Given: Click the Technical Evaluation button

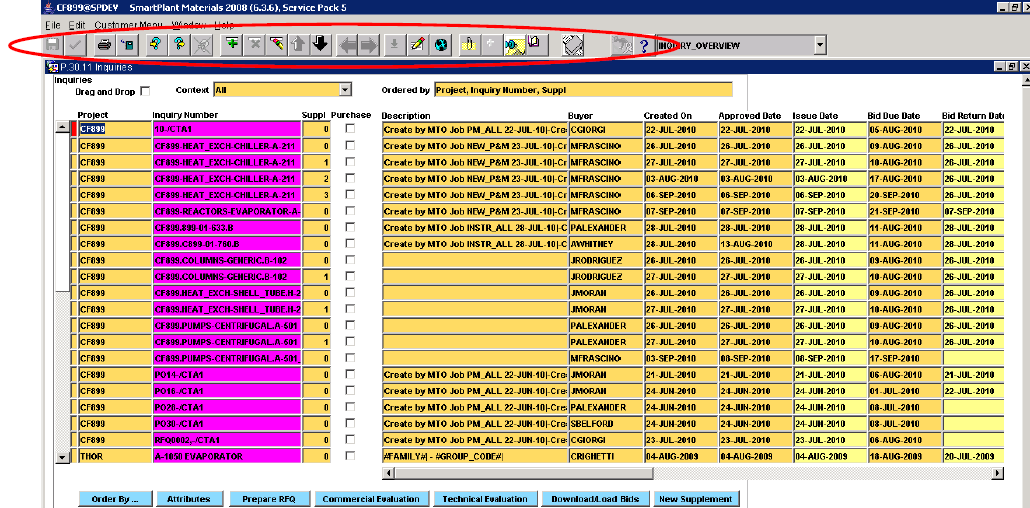Looking at the screenshot, I should tap(485, 499).
